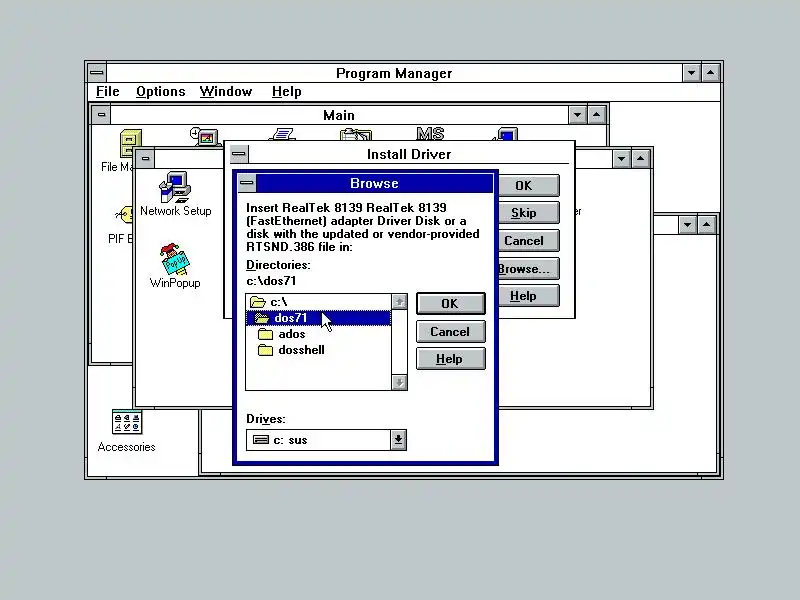
Task: Click the Control Panel icon in Main
Action: coord(205,135)
